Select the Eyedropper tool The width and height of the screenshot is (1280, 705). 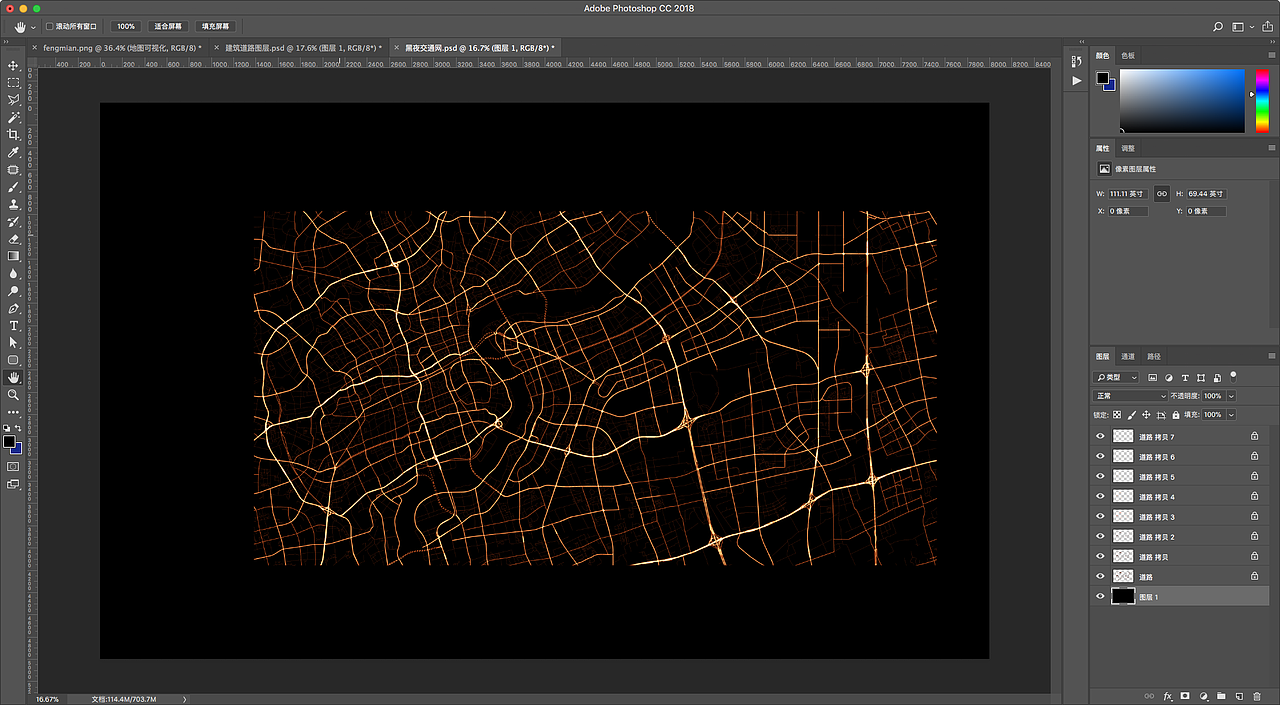14,152
